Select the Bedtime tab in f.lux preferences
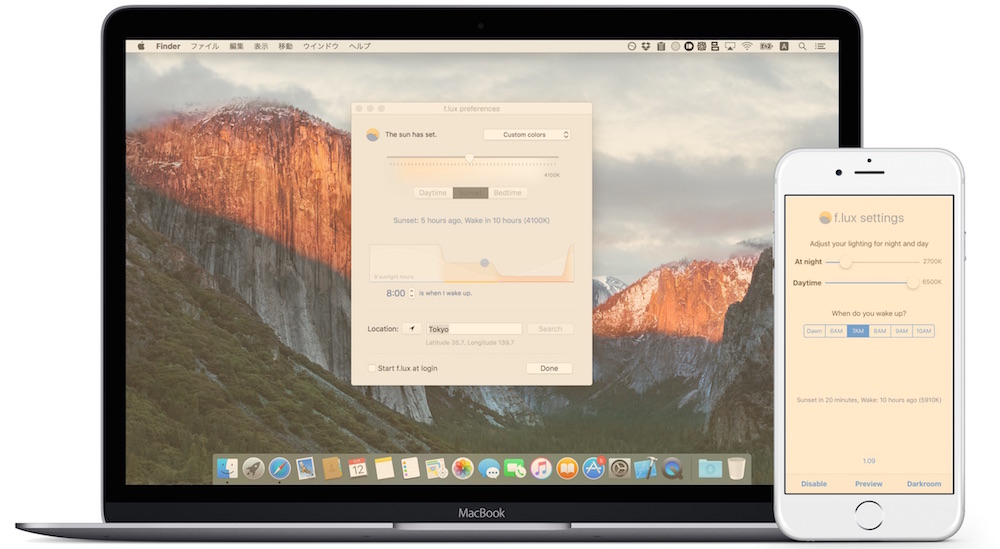This screenshot has width=1000, height=549. coord(508,193)
